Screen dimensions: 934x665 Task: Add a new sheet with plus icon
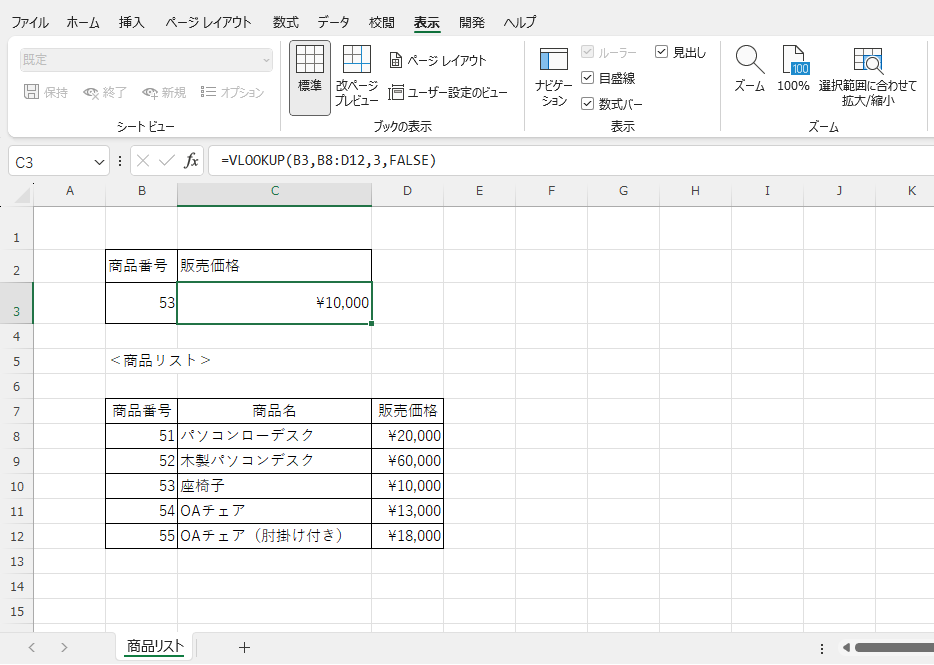244,648
